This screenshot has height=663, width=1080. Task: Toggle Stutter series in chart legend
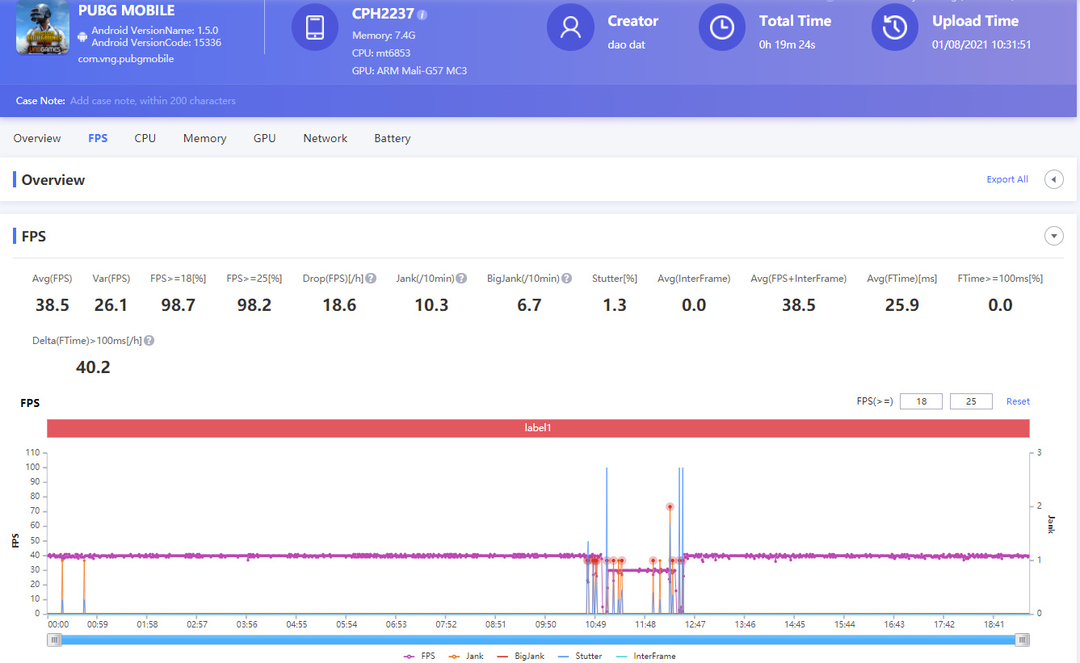point(580,656)
